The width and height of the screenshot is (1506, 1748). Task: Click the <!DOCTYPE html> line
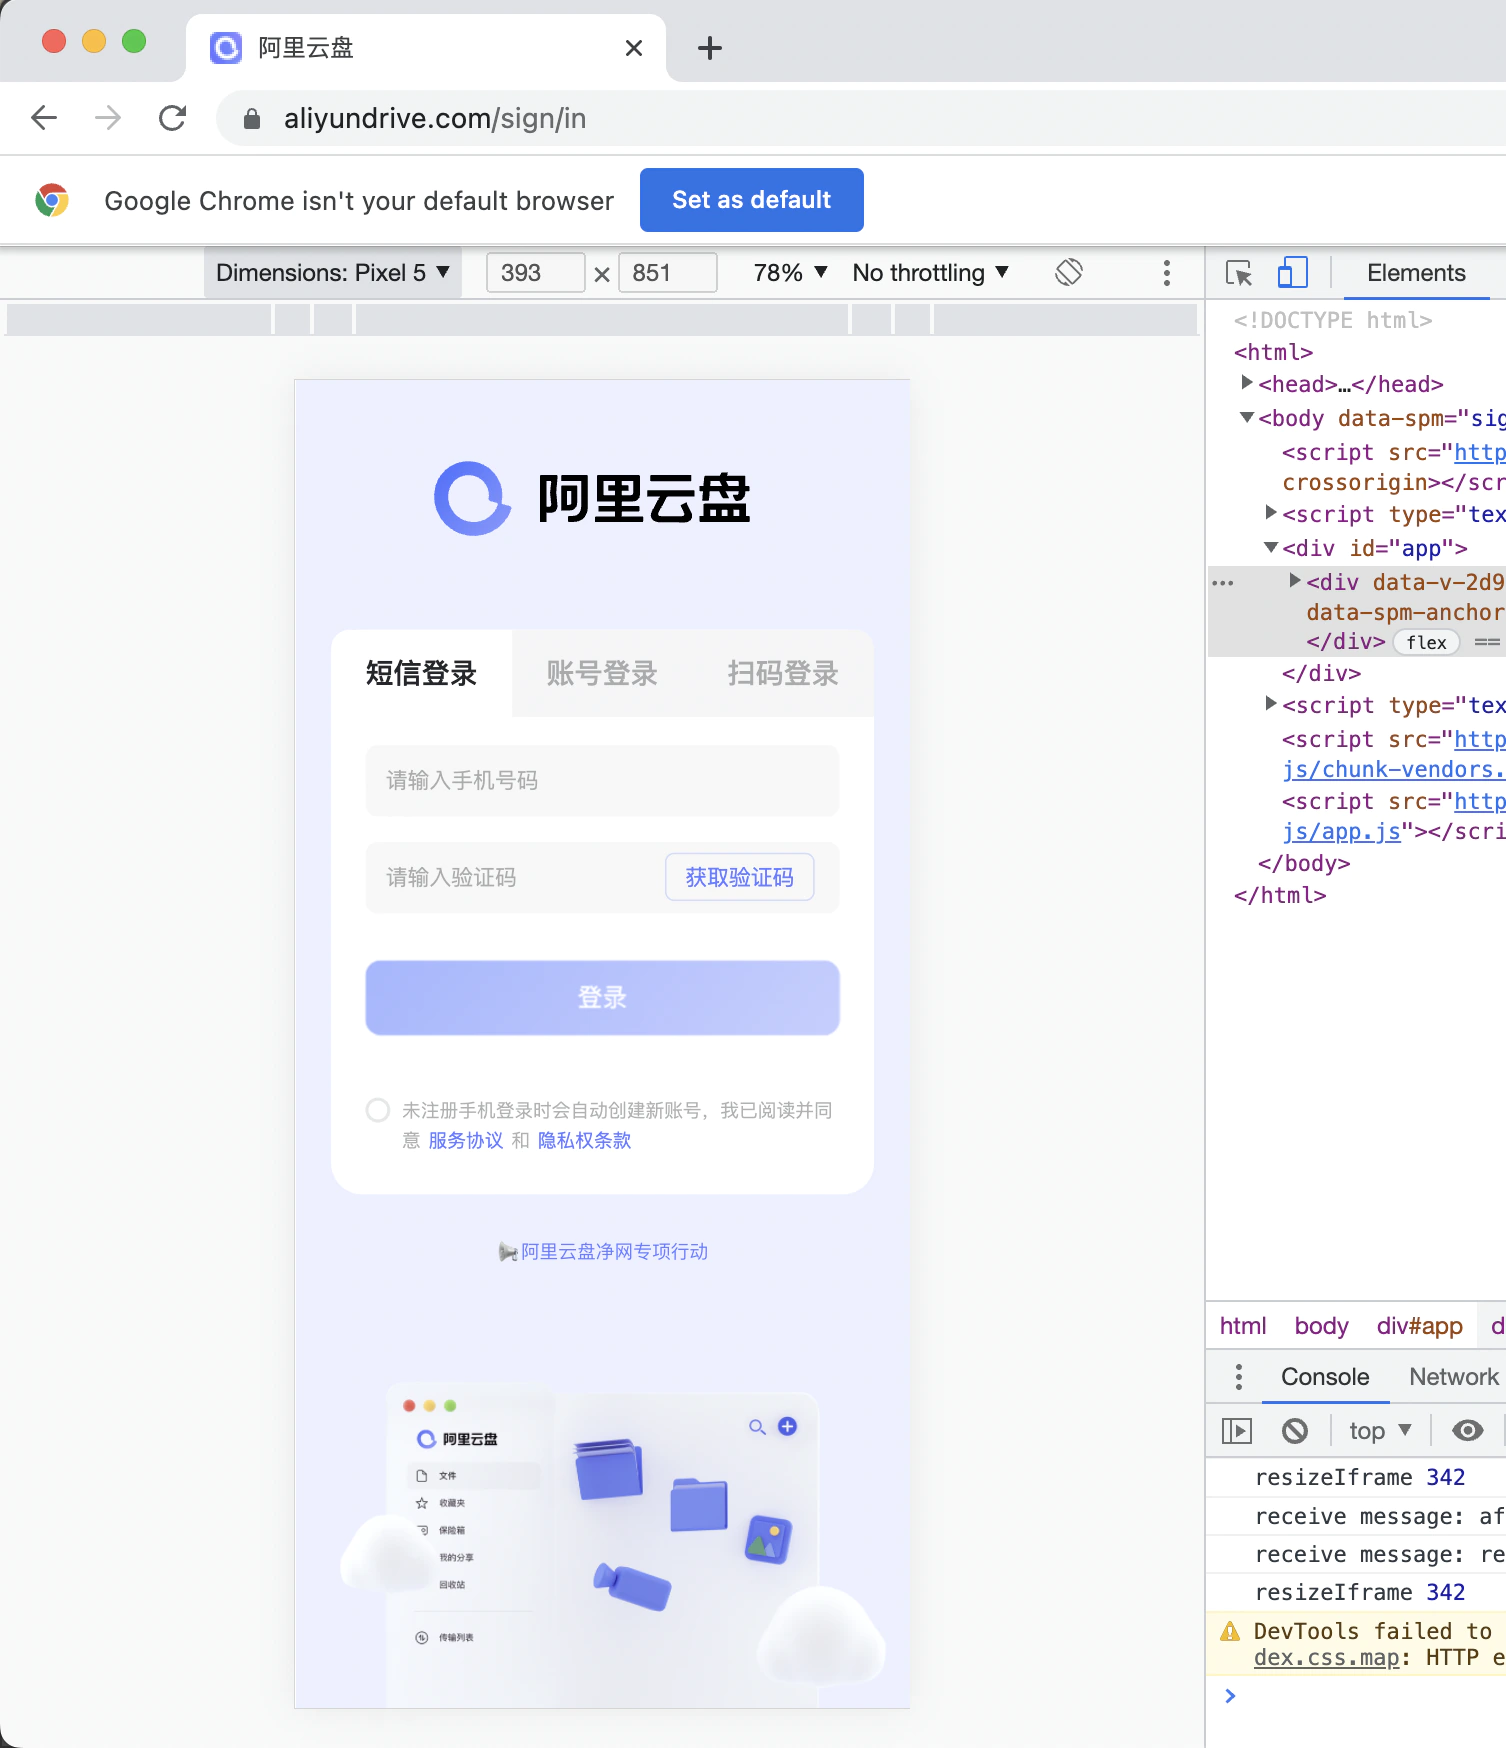[1333, 320]
